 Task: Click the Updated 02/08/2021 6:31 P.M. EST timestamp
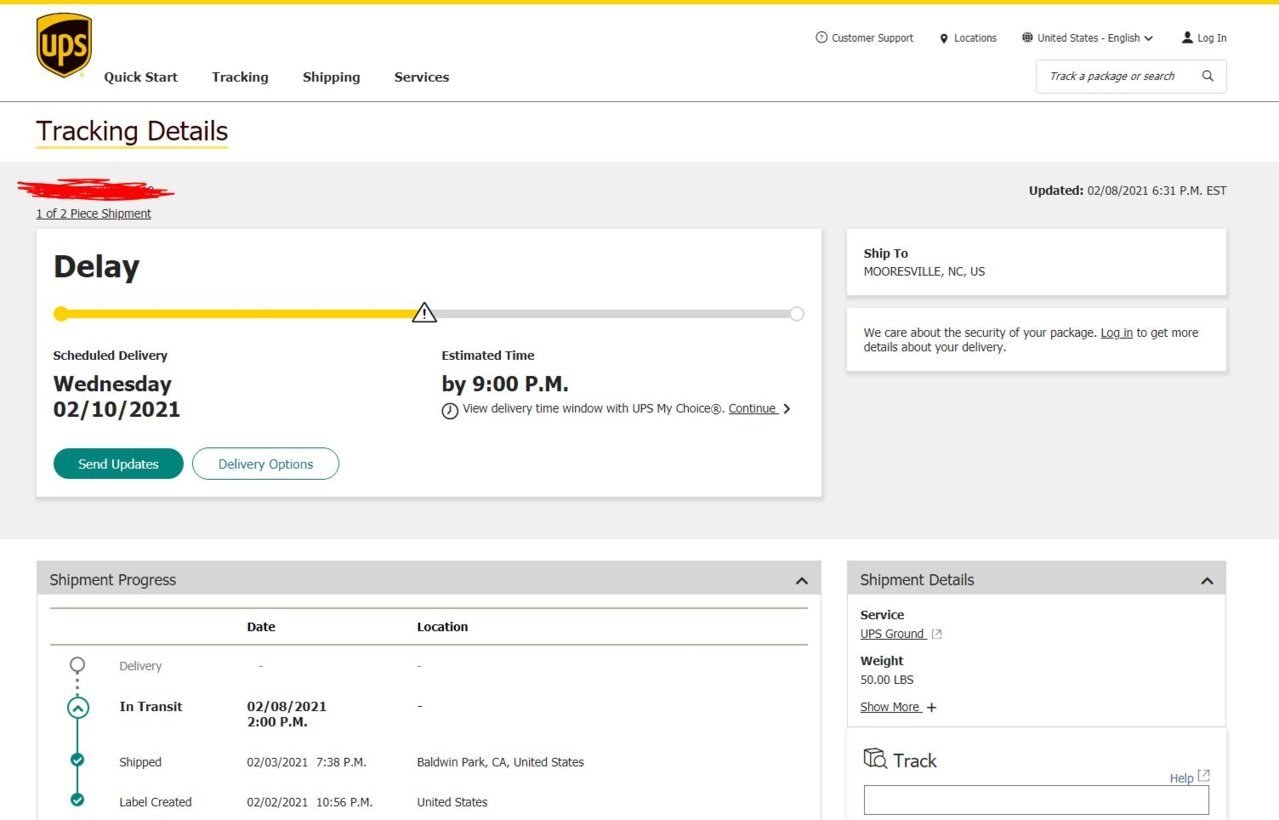[x=1128, y=191]
